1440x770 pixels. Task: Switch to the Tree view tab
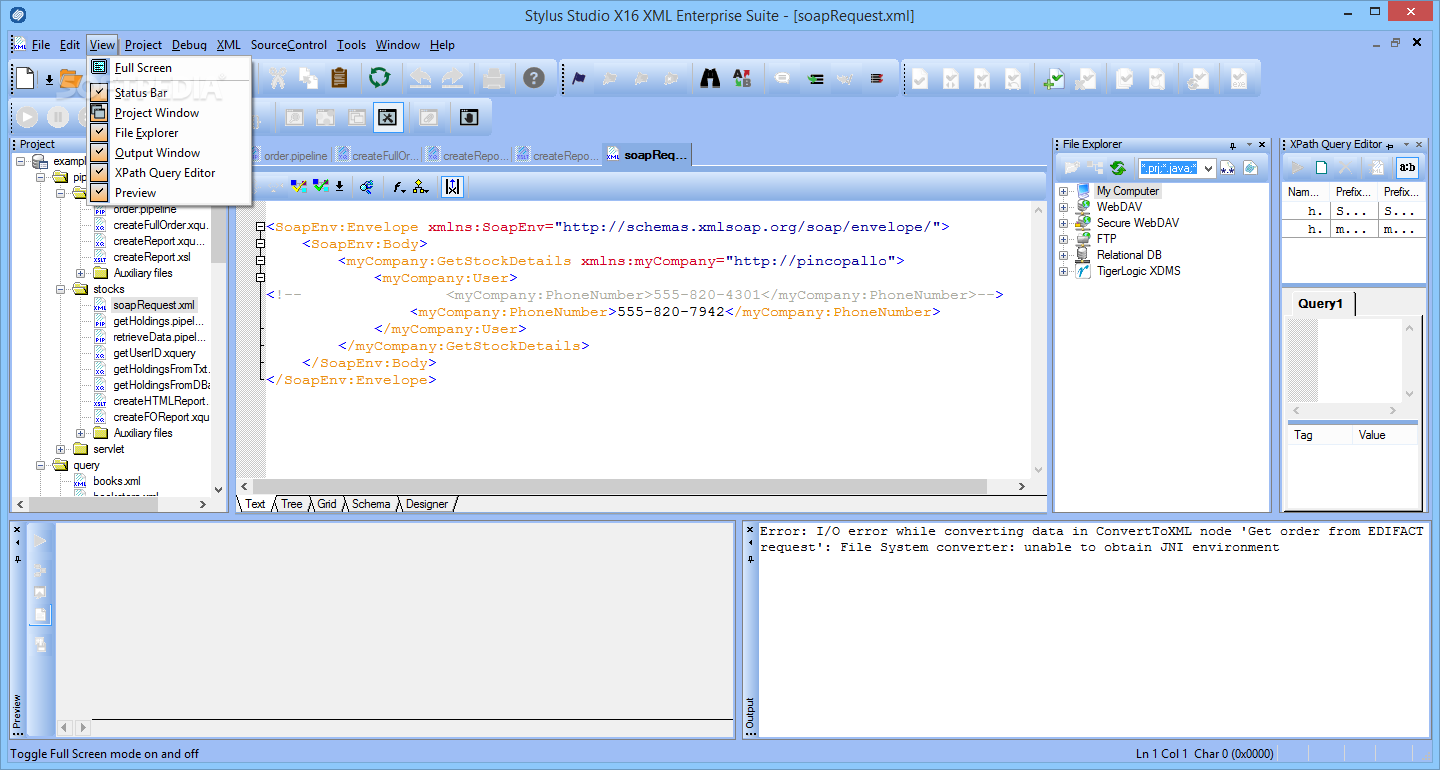pos(291,504)
